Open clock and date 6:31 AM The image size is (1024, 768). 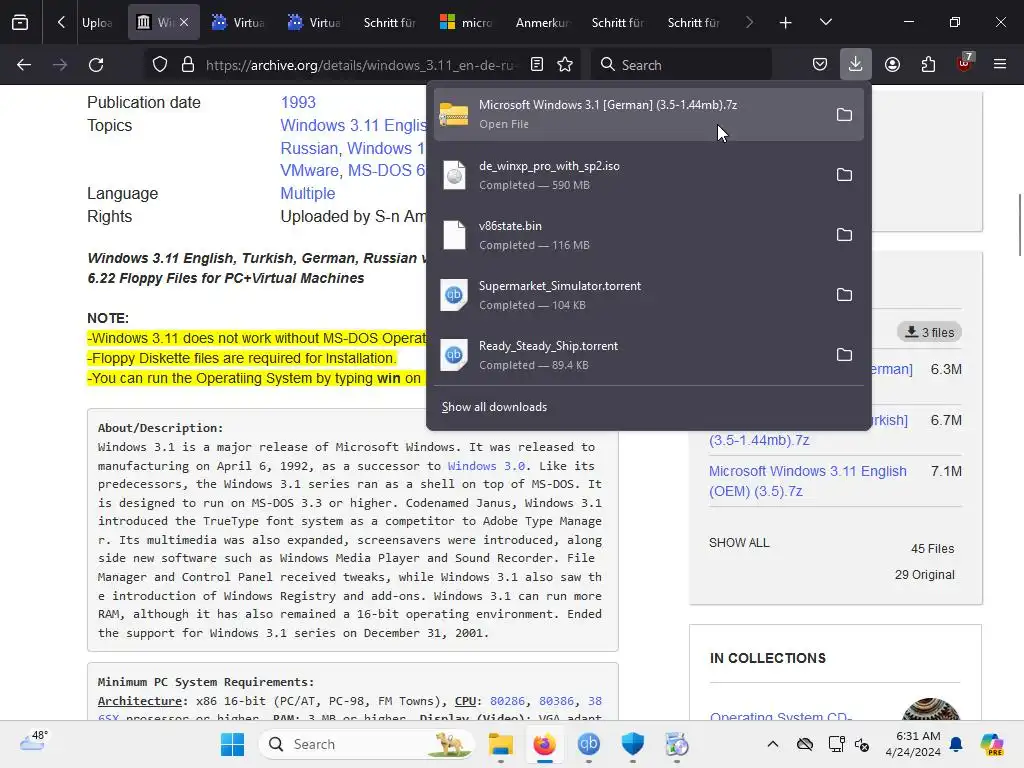[912, 744]
